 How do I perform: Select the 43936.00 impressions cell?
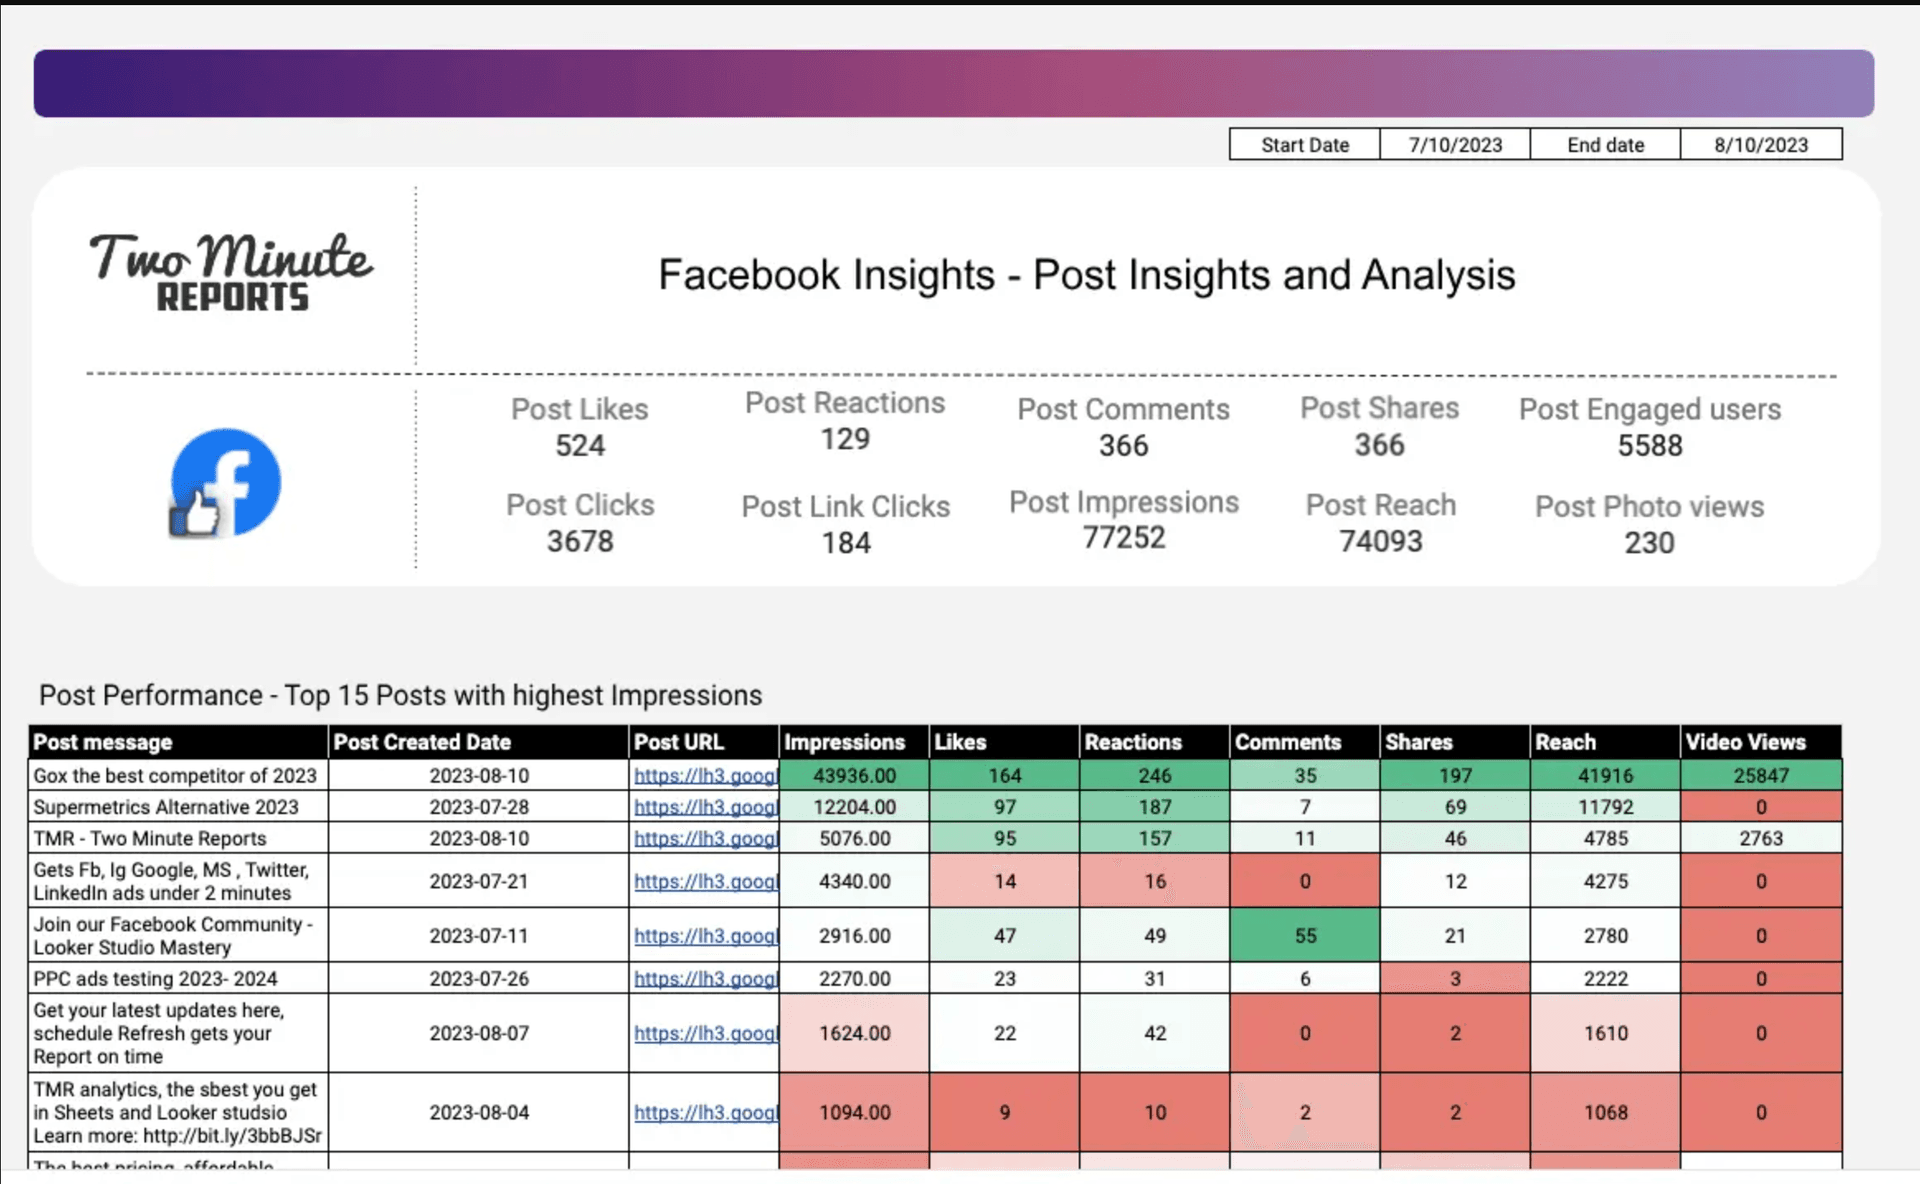point(854,776)
